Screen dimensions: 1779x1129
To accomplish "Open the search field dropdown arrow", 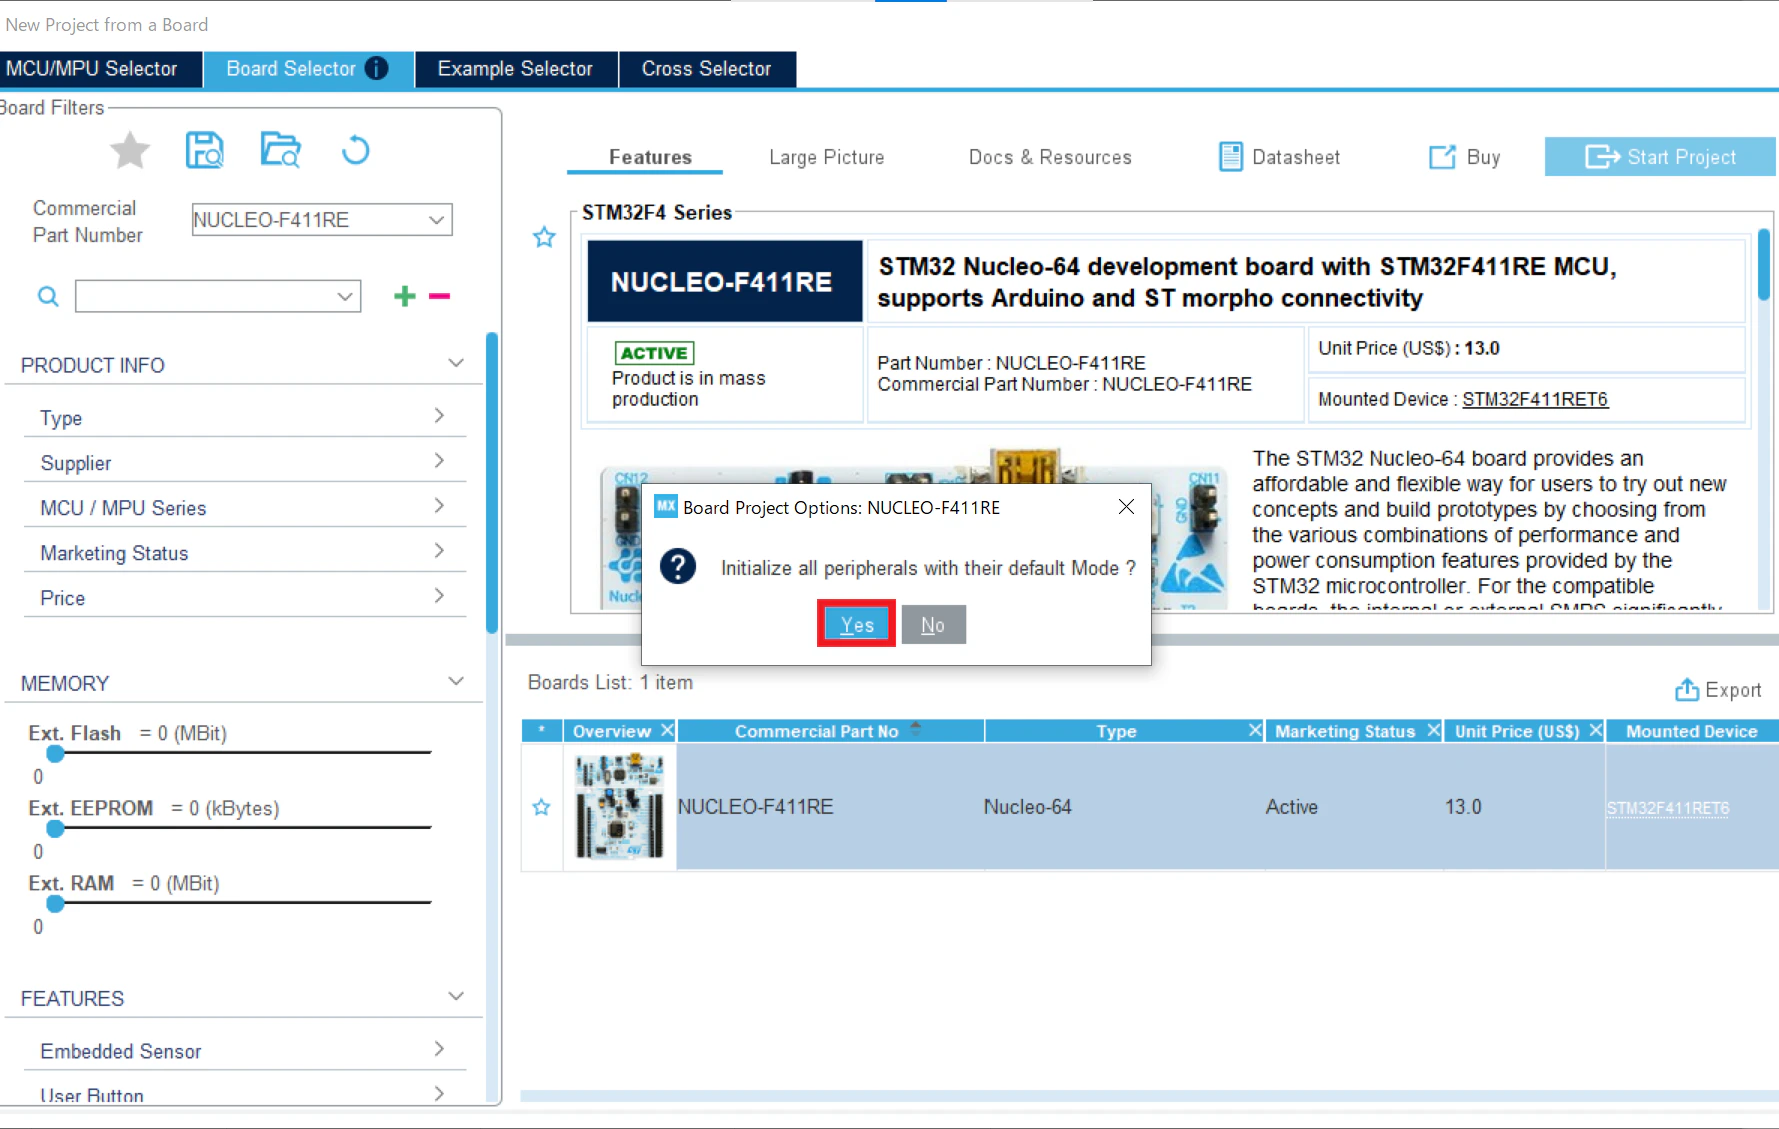I will tap(344, 296).
